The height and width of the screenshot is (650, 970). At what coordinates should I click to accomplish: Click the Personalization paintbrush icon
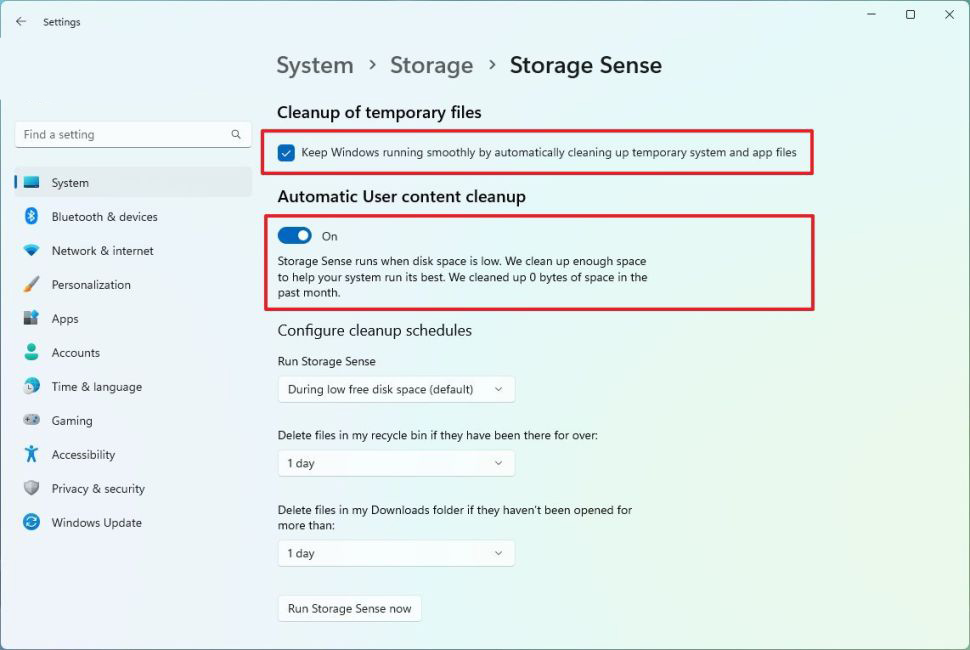tap(31, 285)
